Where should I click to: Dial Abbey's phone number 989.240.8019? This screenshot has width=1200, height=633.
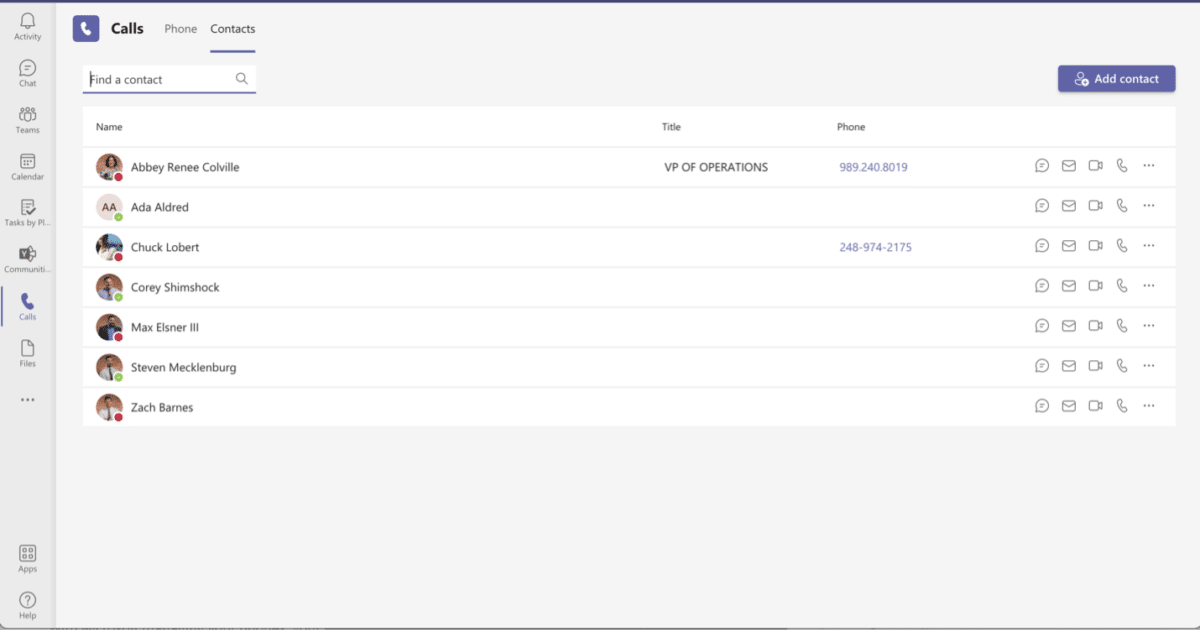(873, 167)
